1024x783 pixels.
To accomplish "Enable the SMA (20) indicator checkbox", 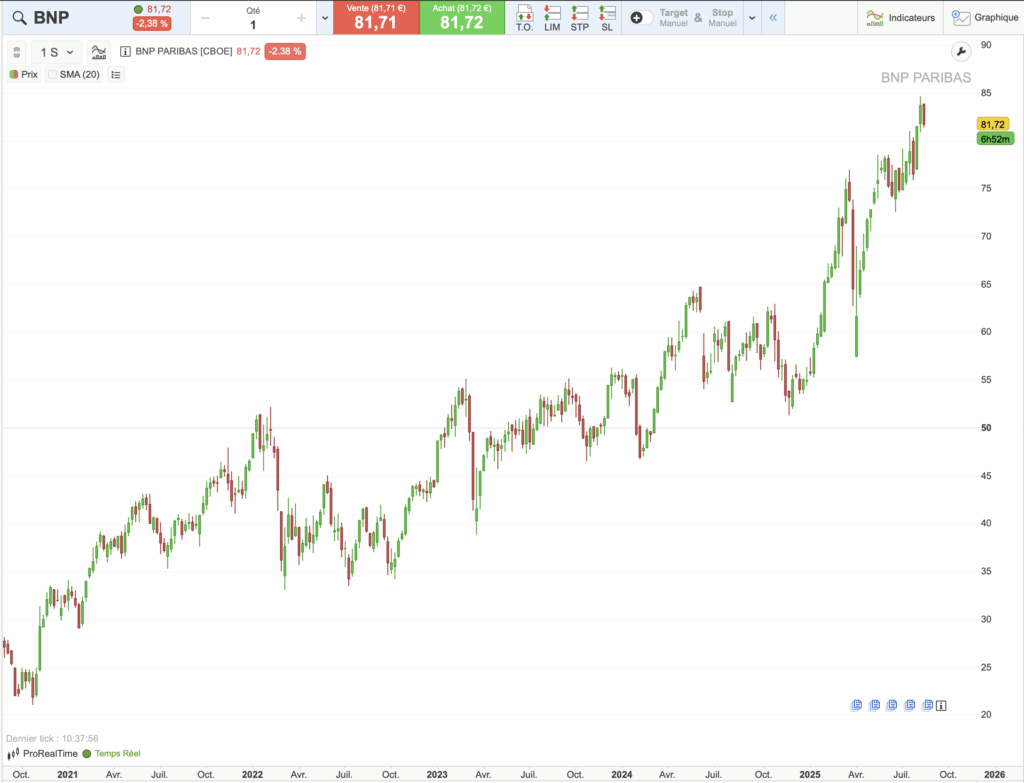I will click(x=53, y=74).
